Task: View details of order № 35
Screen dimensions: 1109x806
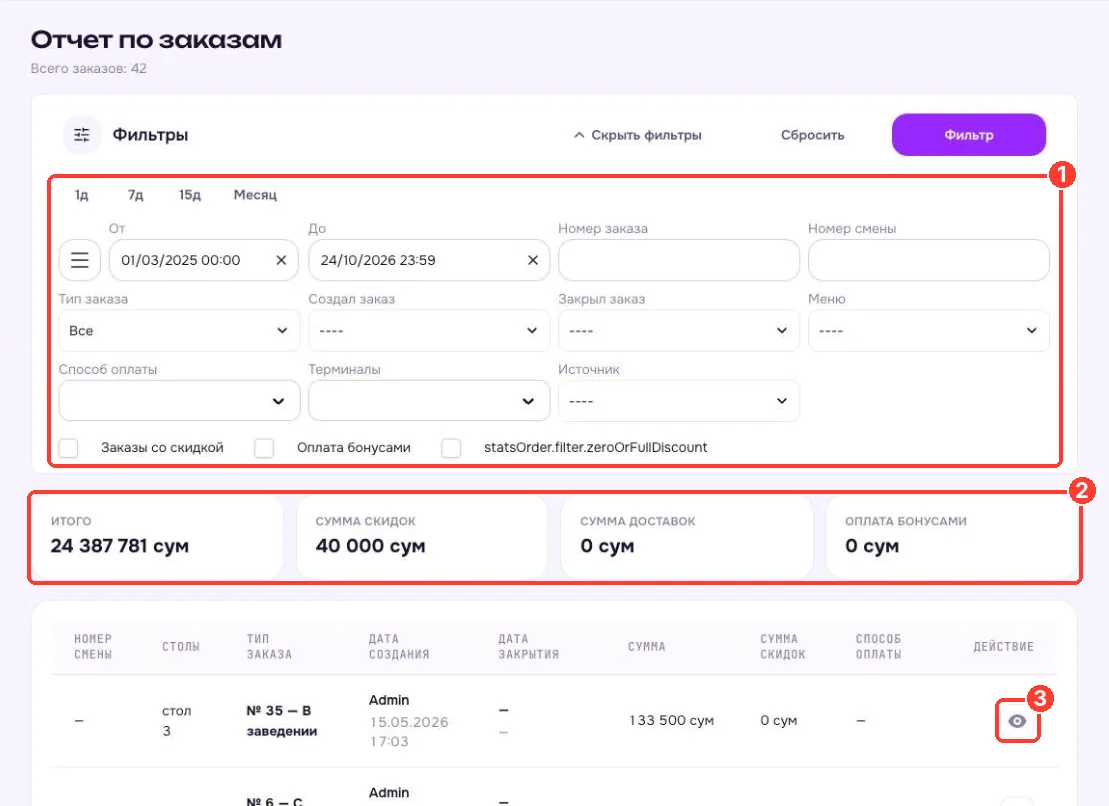Action: click(x=1017, y=721)
